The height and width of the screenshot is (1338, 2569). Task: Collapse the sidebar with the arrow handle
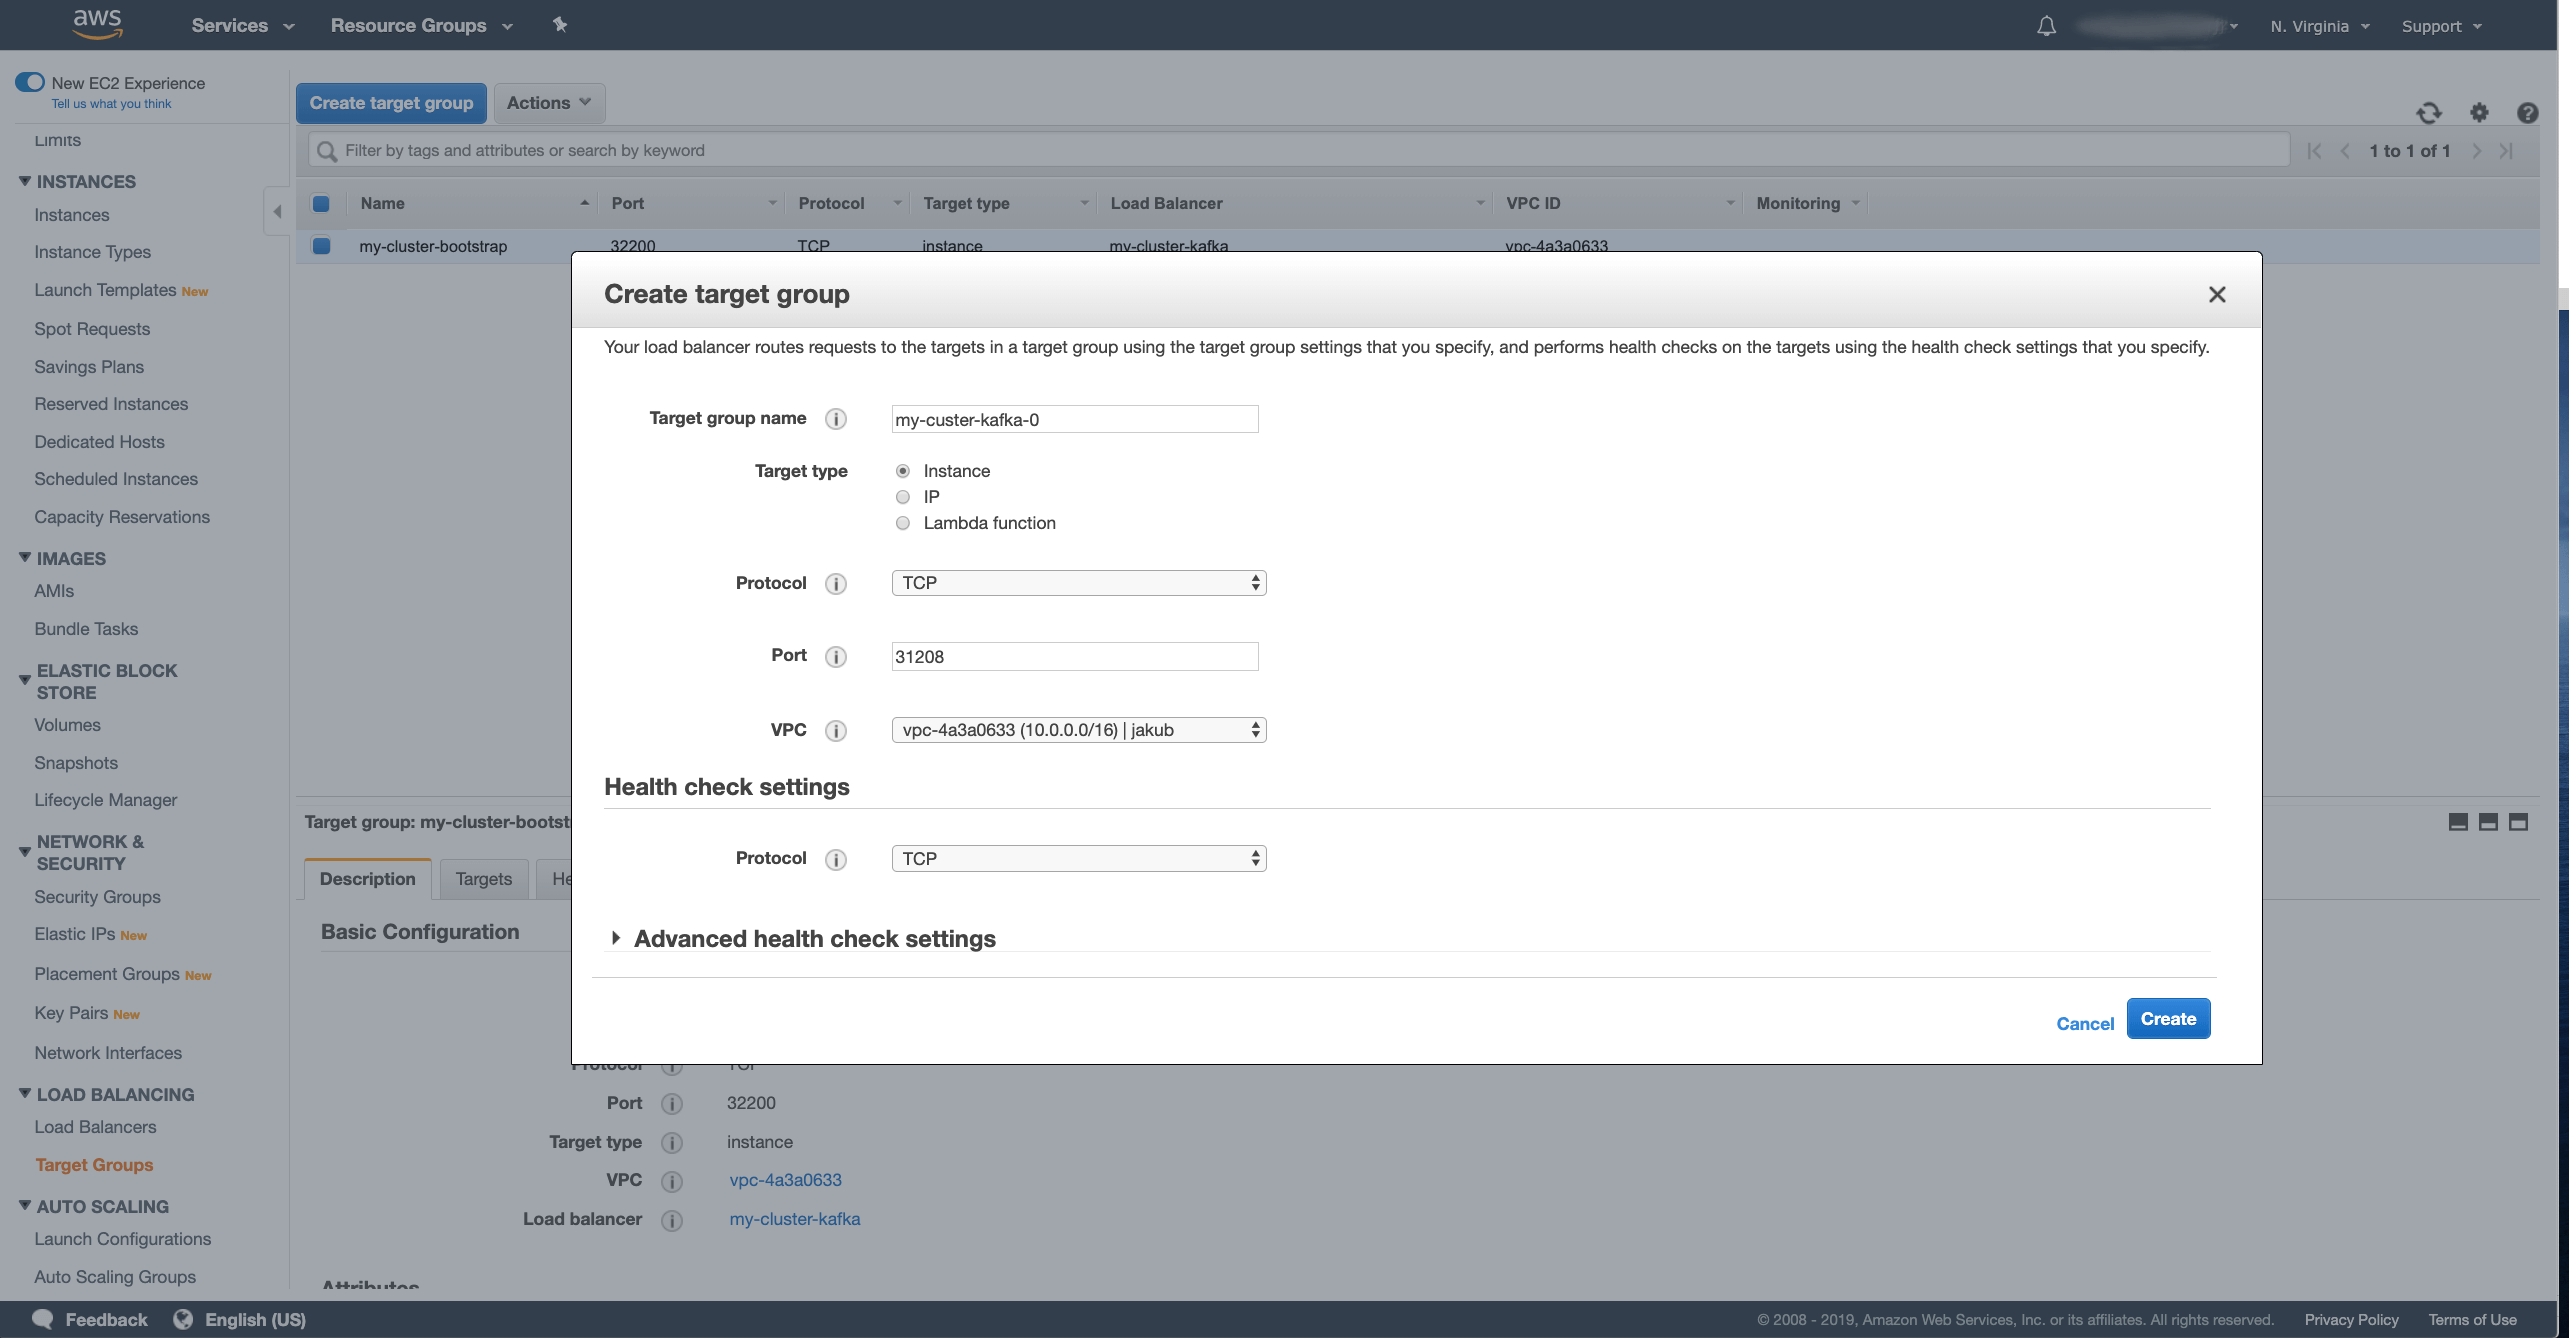pyautogui.click(x=277, y=211)
